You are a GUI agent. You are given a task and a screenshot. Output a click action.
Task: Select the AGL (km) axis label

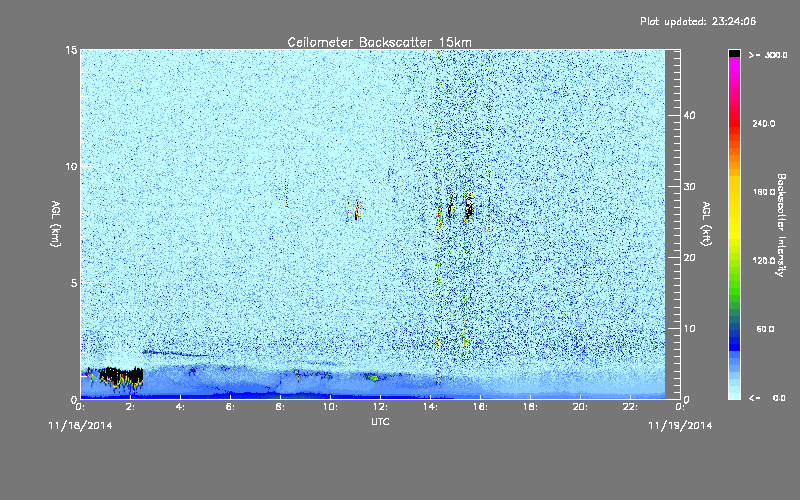(x=56, y=223)
